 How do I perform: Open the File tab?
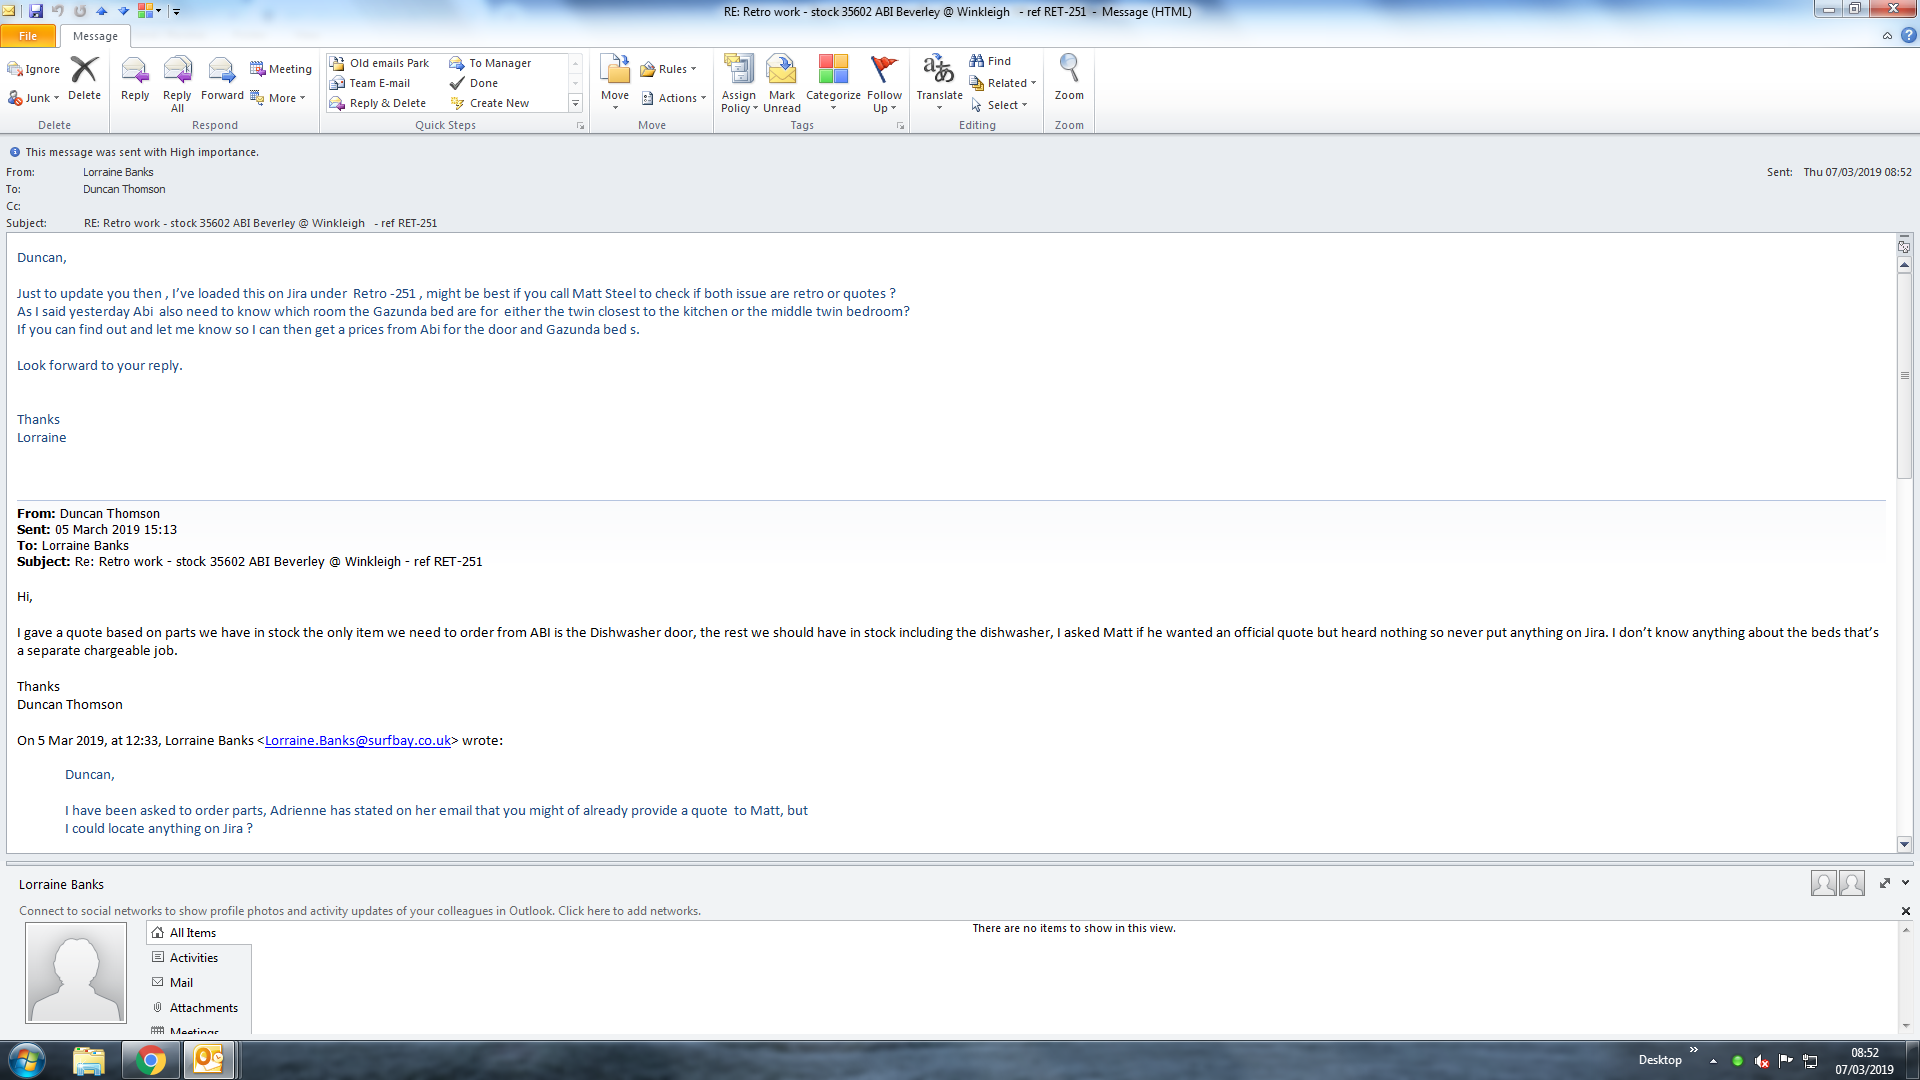[x=28, y=36]
